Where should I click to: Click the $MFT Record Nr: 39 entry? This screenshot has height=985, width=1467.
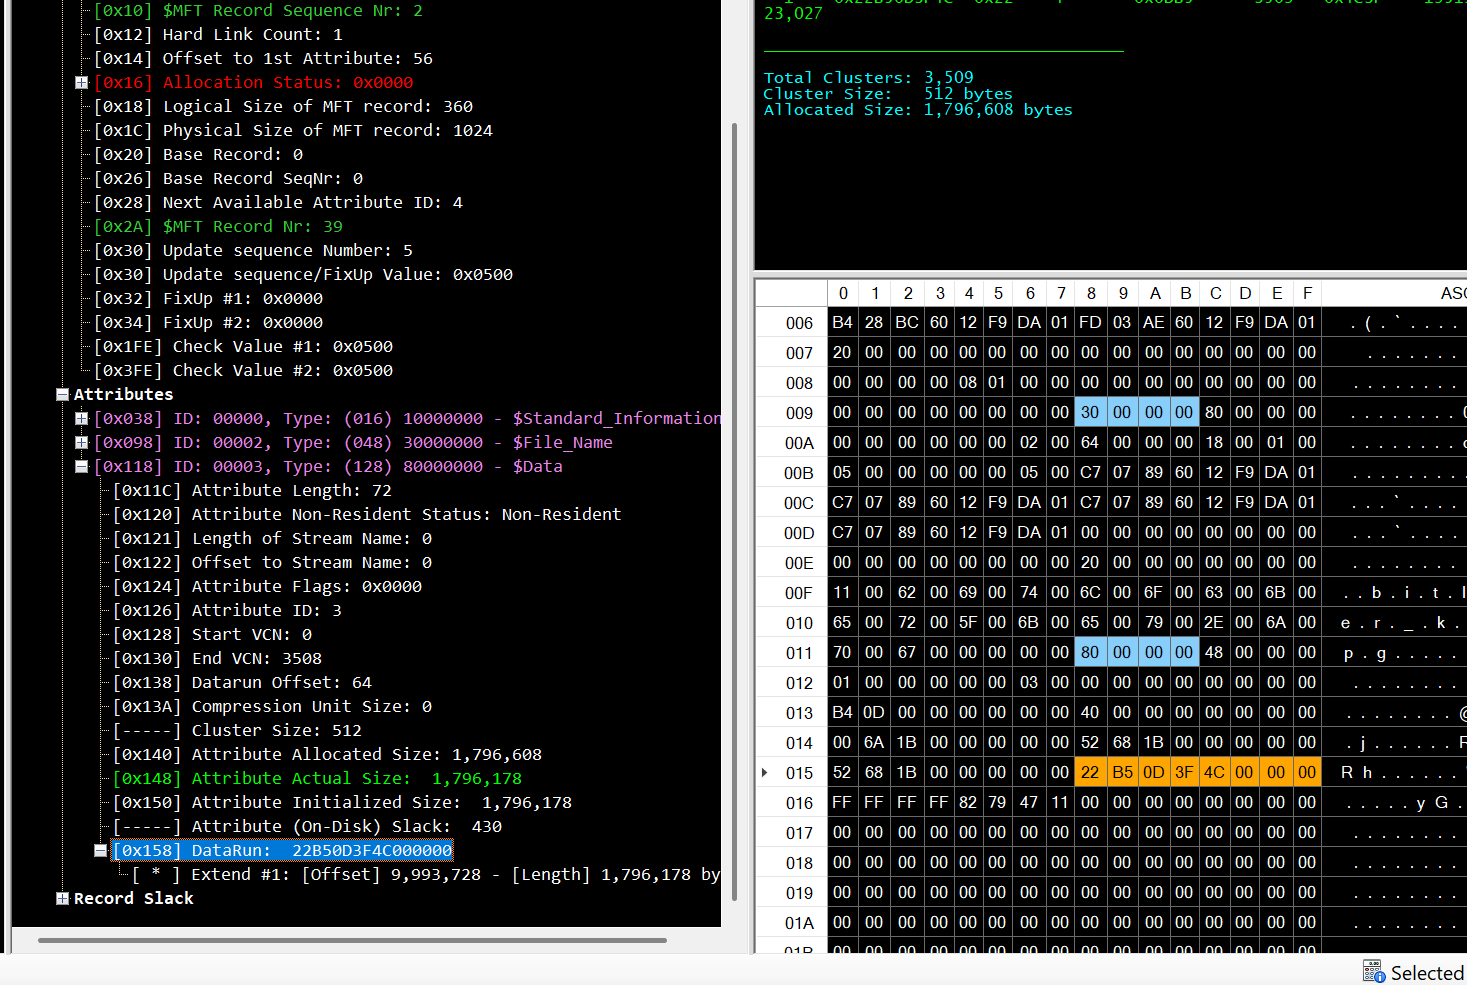(218, 227)
